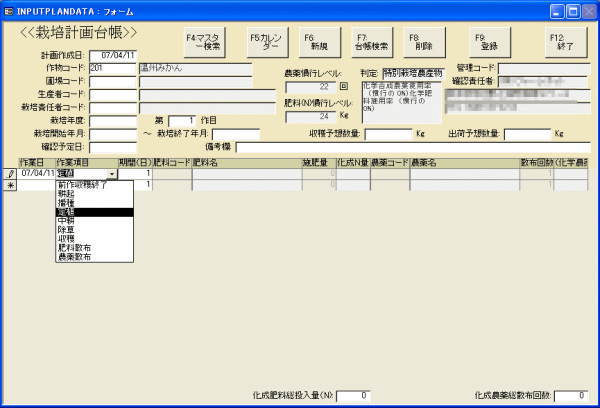Expand the 作業項目 combo box arrow
The height and width of the screenshot is (408, 600).
point(113,173)
